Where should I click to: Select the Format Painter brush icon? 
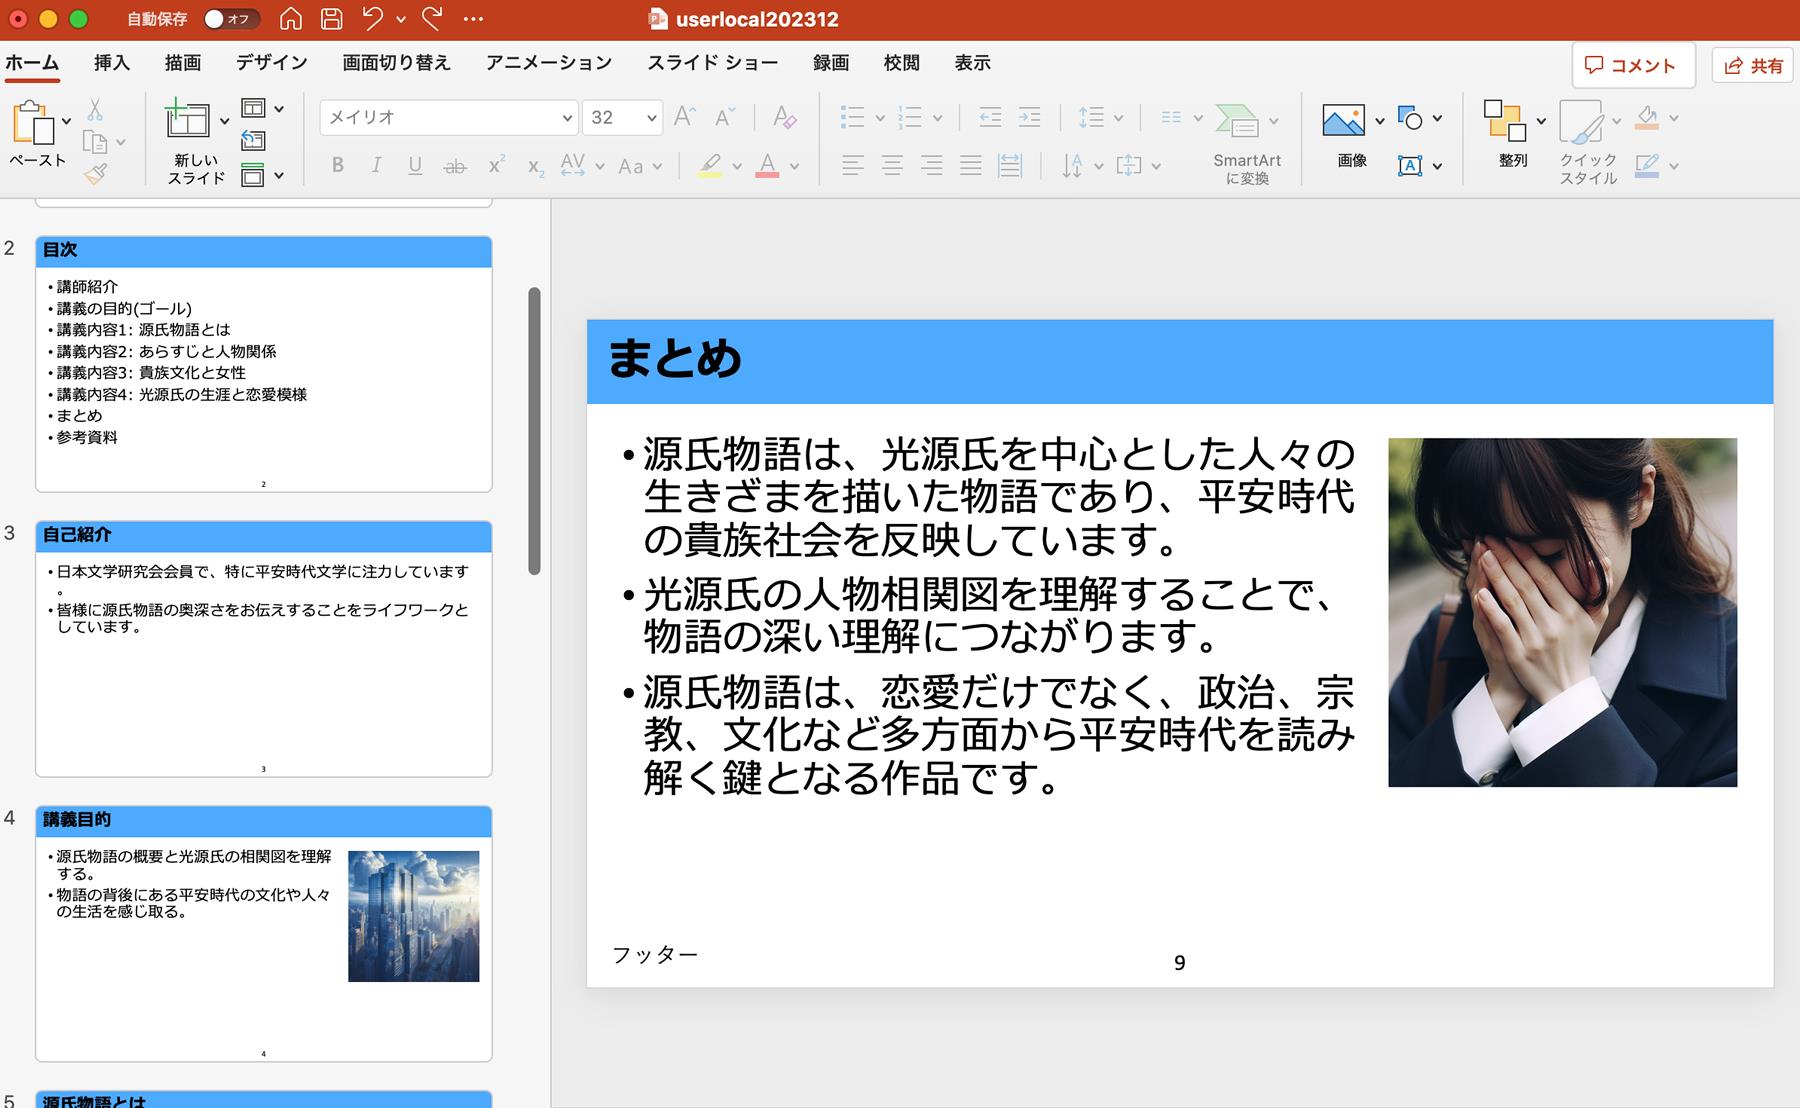pyautogui.click(x=95, y=175)
